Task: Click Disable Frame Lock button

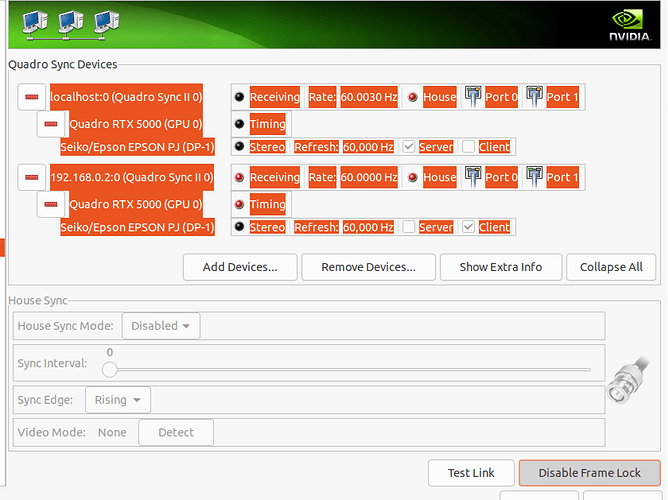Action: click(x=590, y=473)
